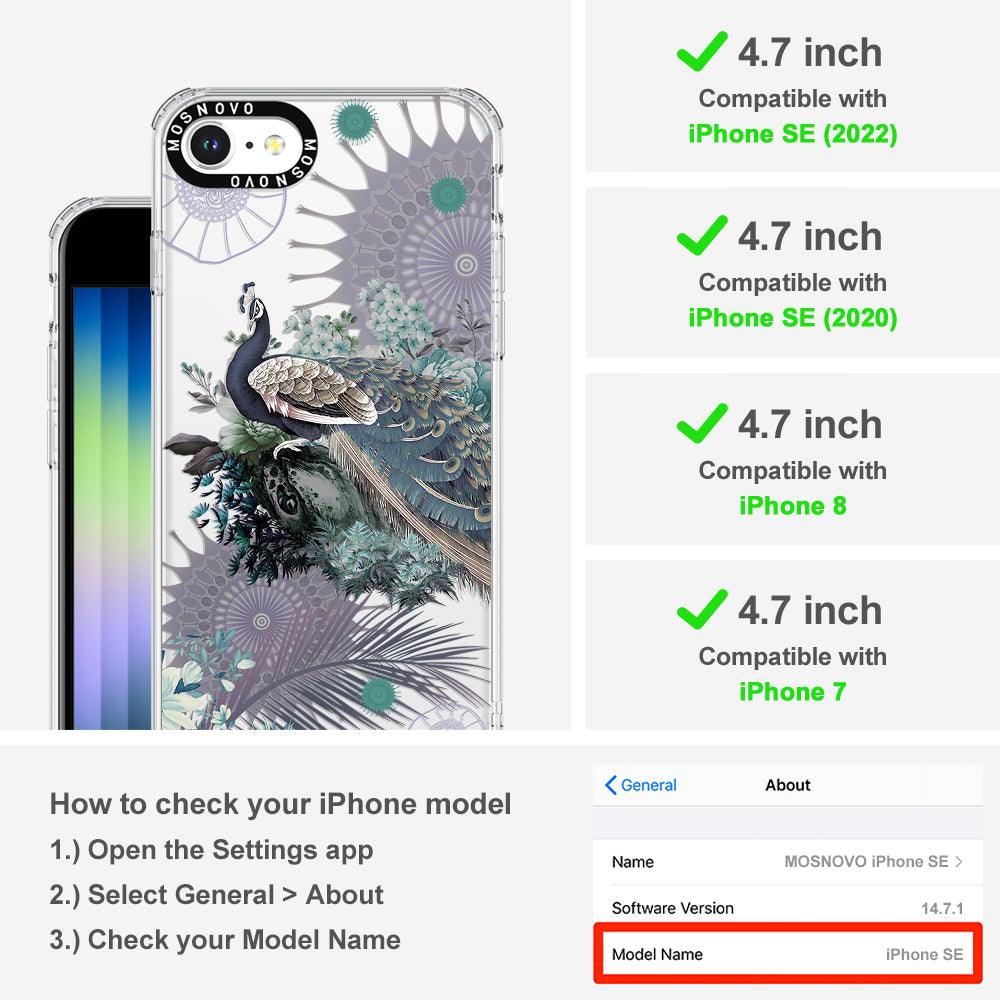
Task: Go back to General settings
Action: click(641, 785)
